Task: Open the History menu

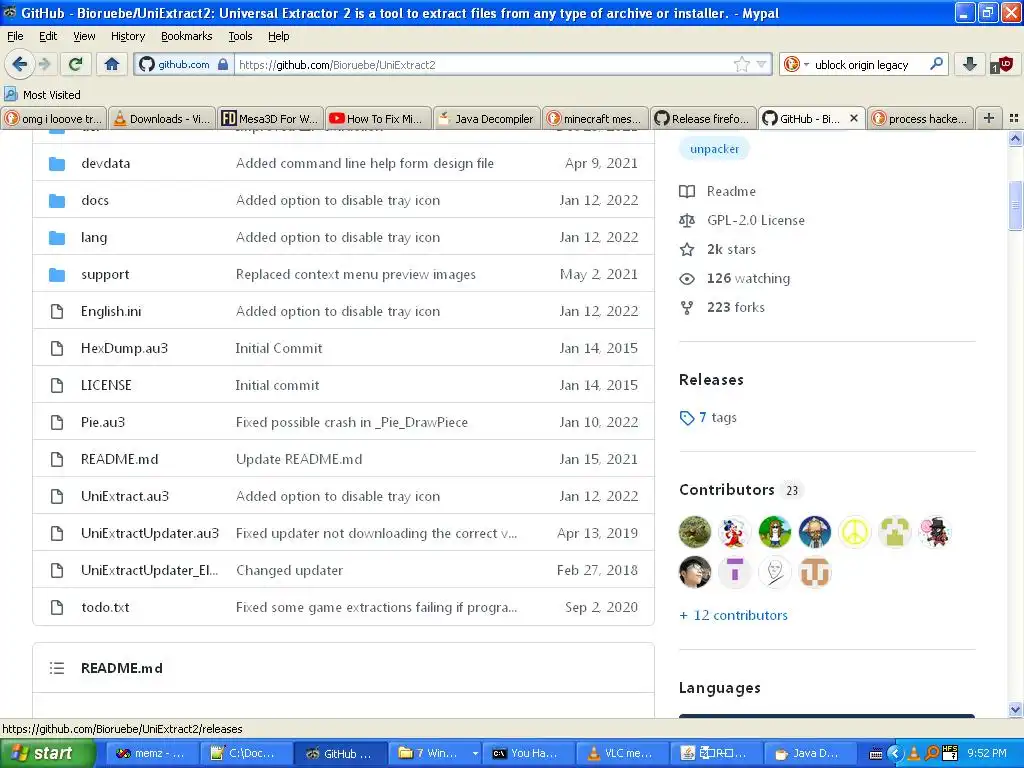Action: [x=127, y=36]
